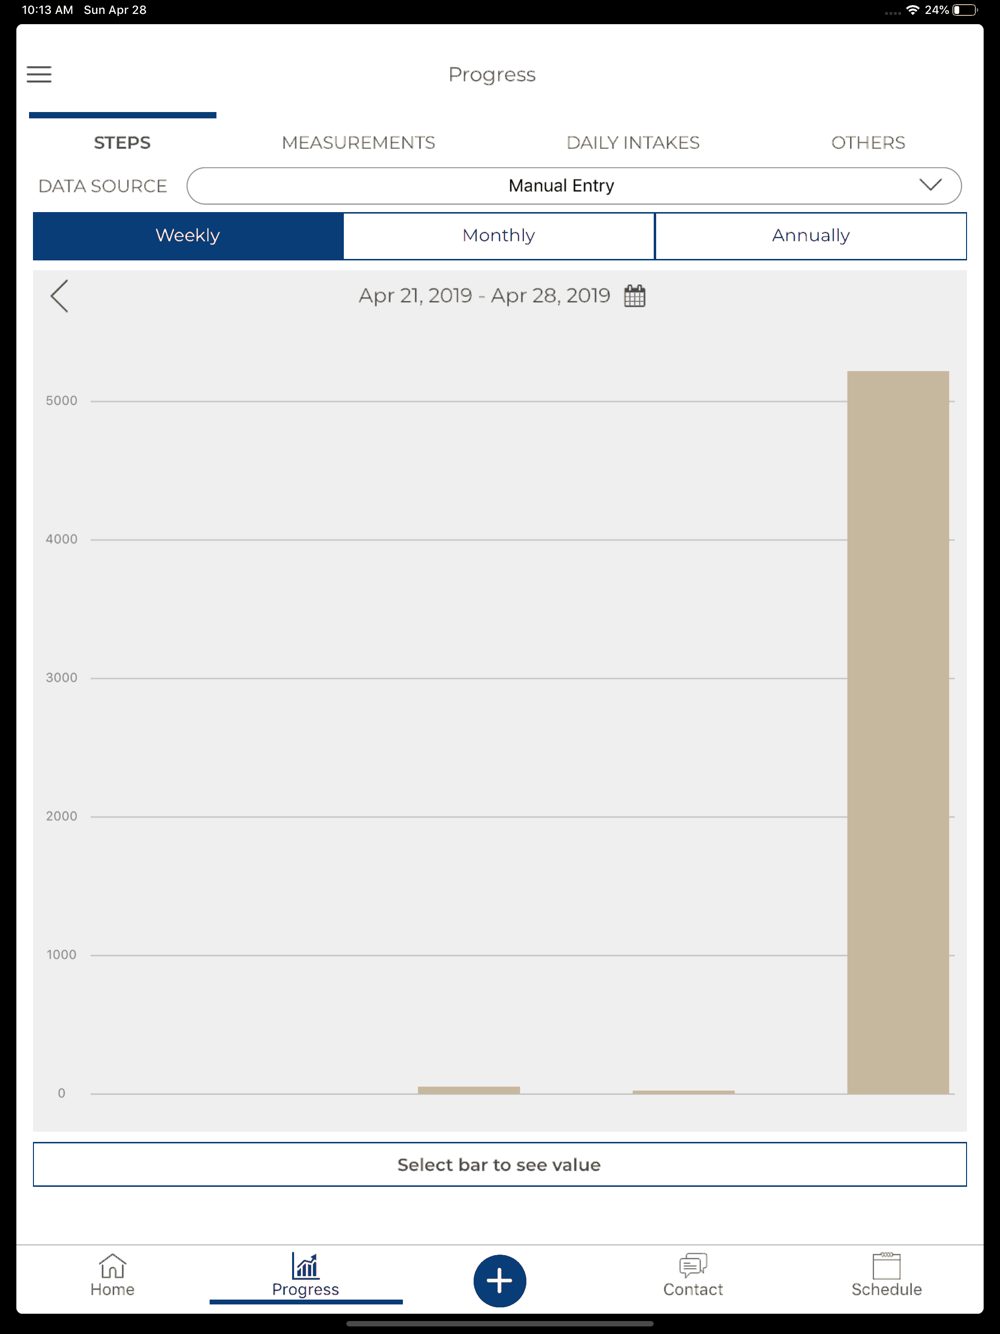
Task: Go to previous week with back chevron
Action: (60, 296)
